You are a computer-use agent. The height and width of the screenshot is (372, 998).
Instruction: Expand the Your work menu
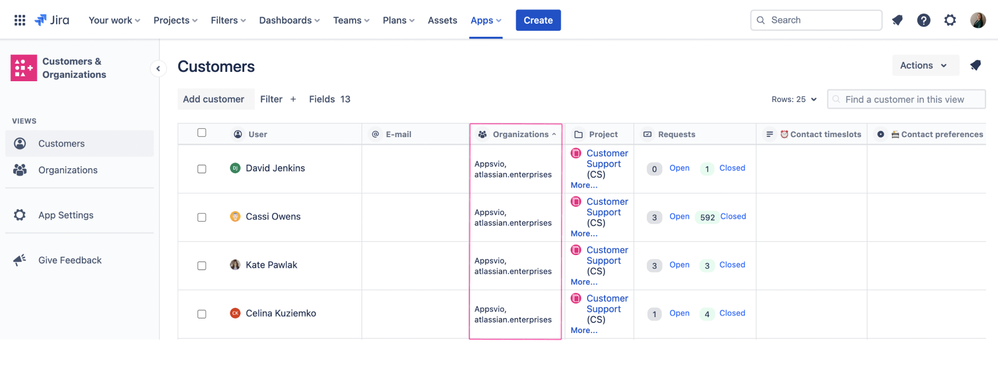point(115,20)
